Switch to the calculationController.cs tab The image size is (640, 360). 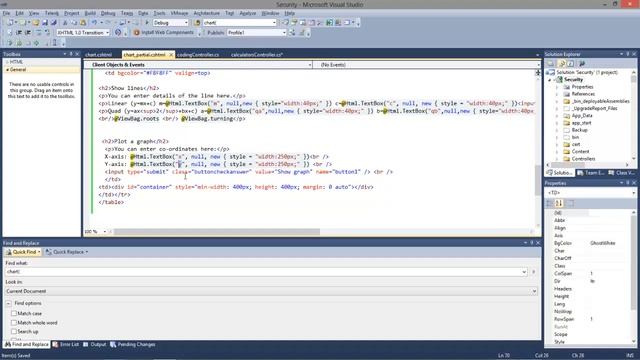point(257,55)
